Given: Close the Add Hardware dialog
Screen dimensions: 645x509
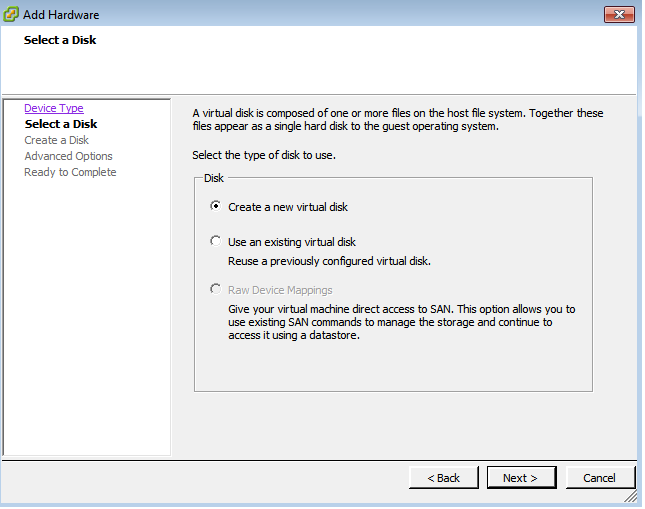Looking at the screenshot, I should pos(619,14).
